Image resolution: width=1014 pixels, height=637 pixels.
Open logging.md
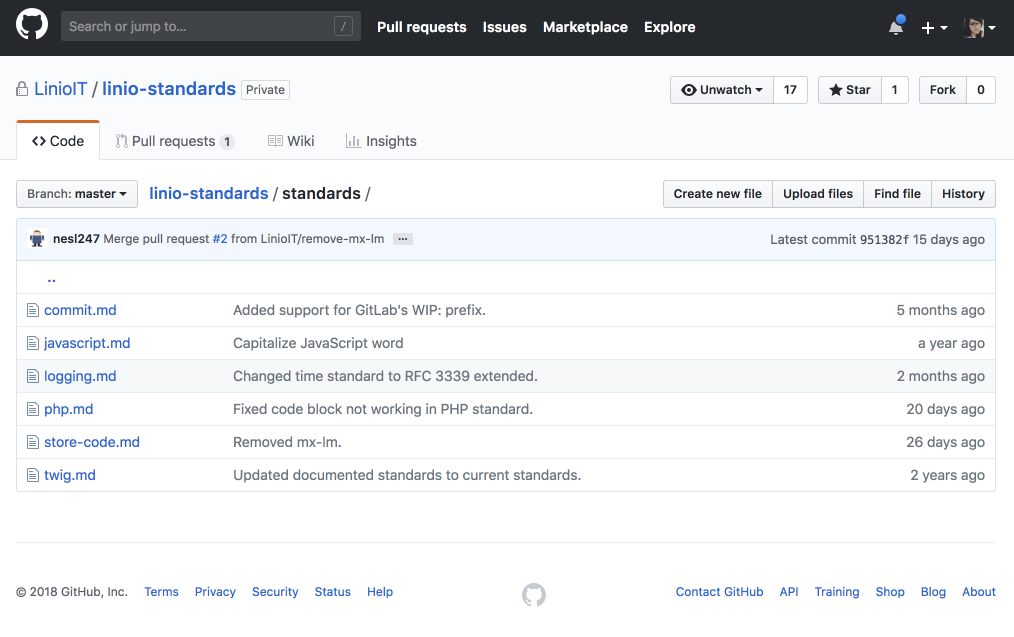point(80,376)
